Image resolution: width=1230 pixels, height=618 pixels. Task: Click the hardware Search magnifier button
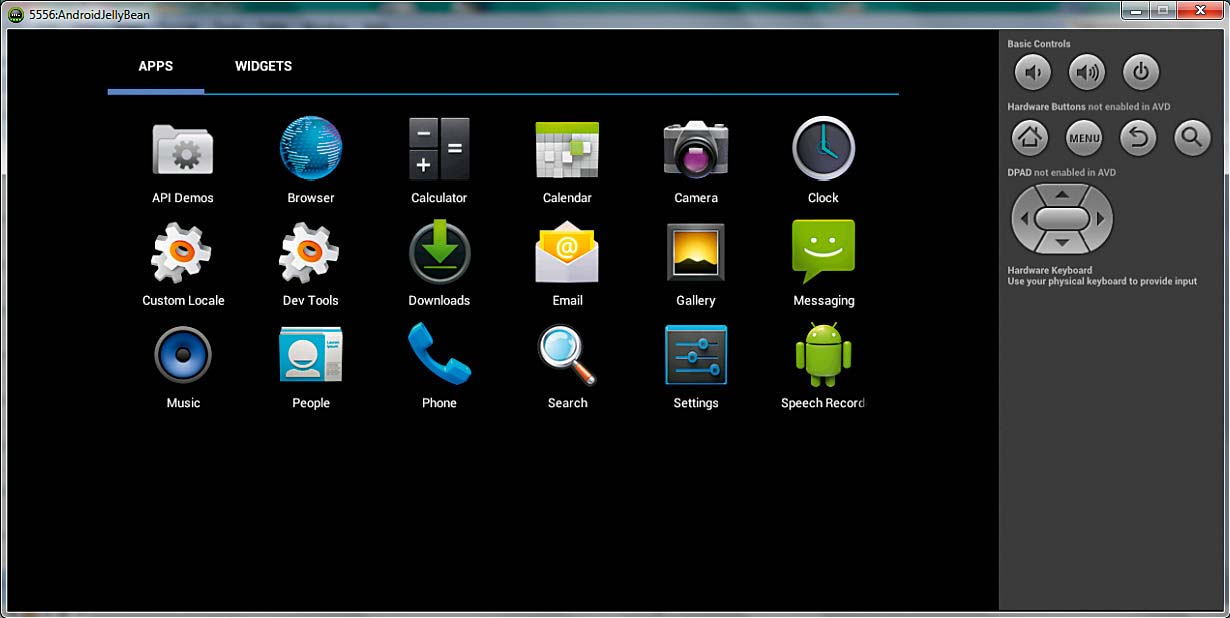[x=1192, y=138]
